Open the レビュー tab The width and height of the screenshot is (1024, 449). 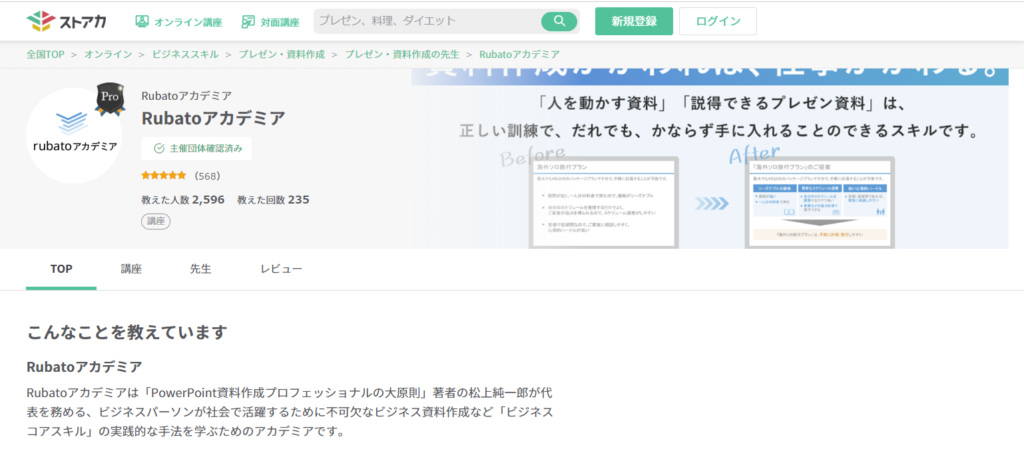pyautogui.click(x=281, y=269)
